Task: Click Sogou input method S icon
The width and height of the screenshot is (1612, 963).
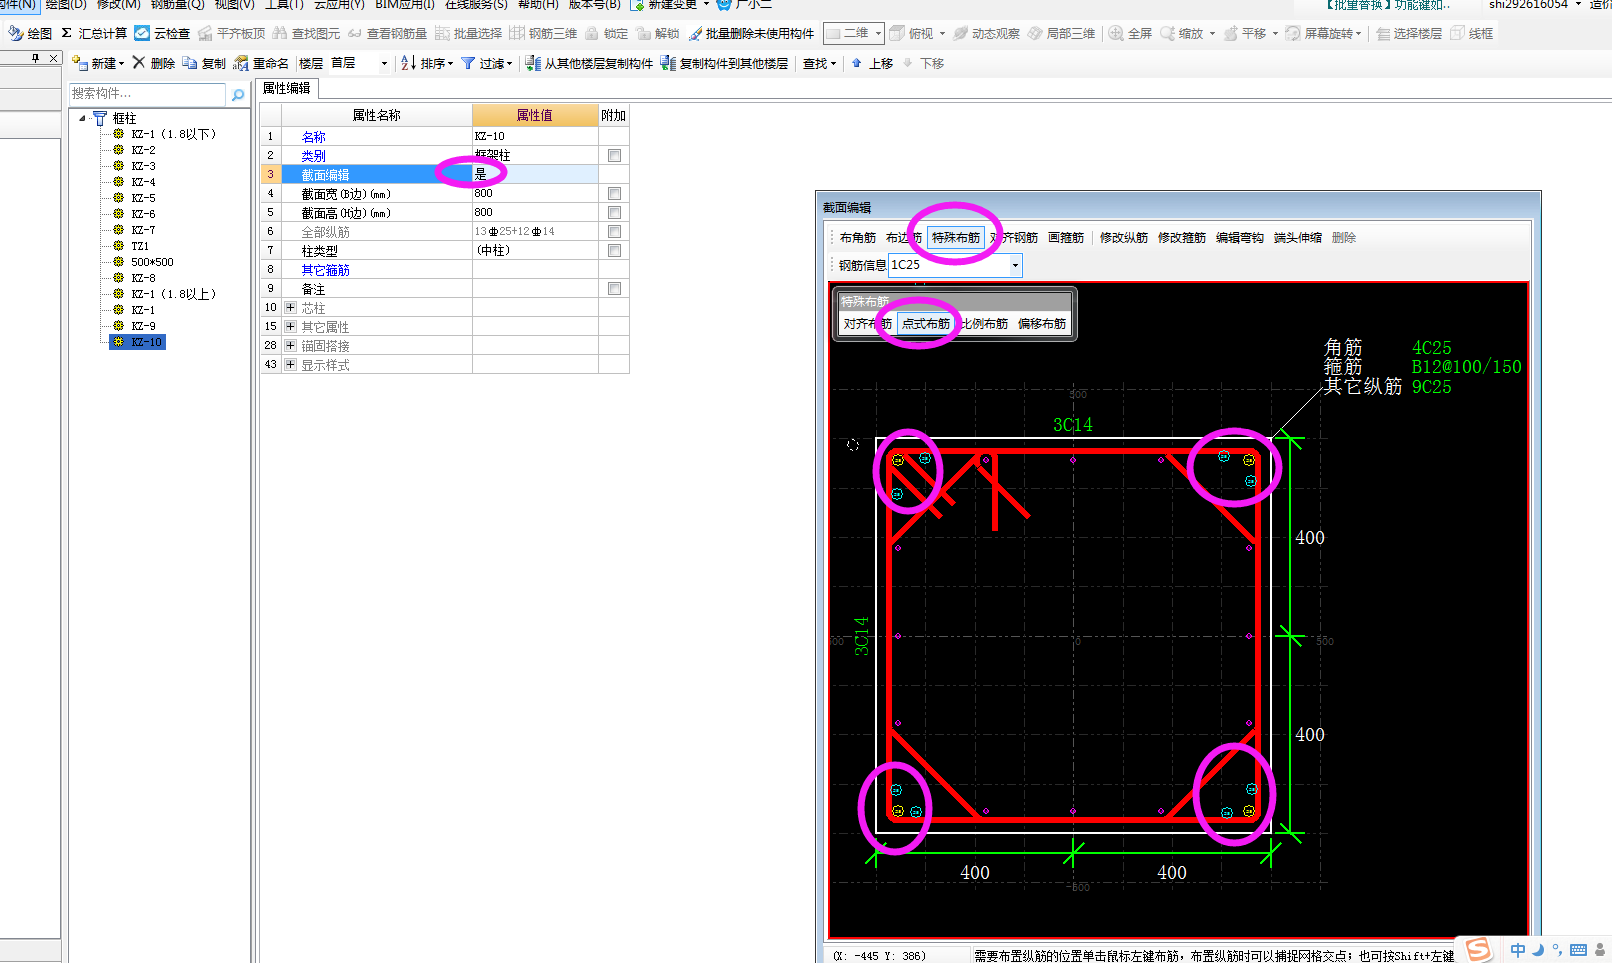Action: pos(1478,949)
